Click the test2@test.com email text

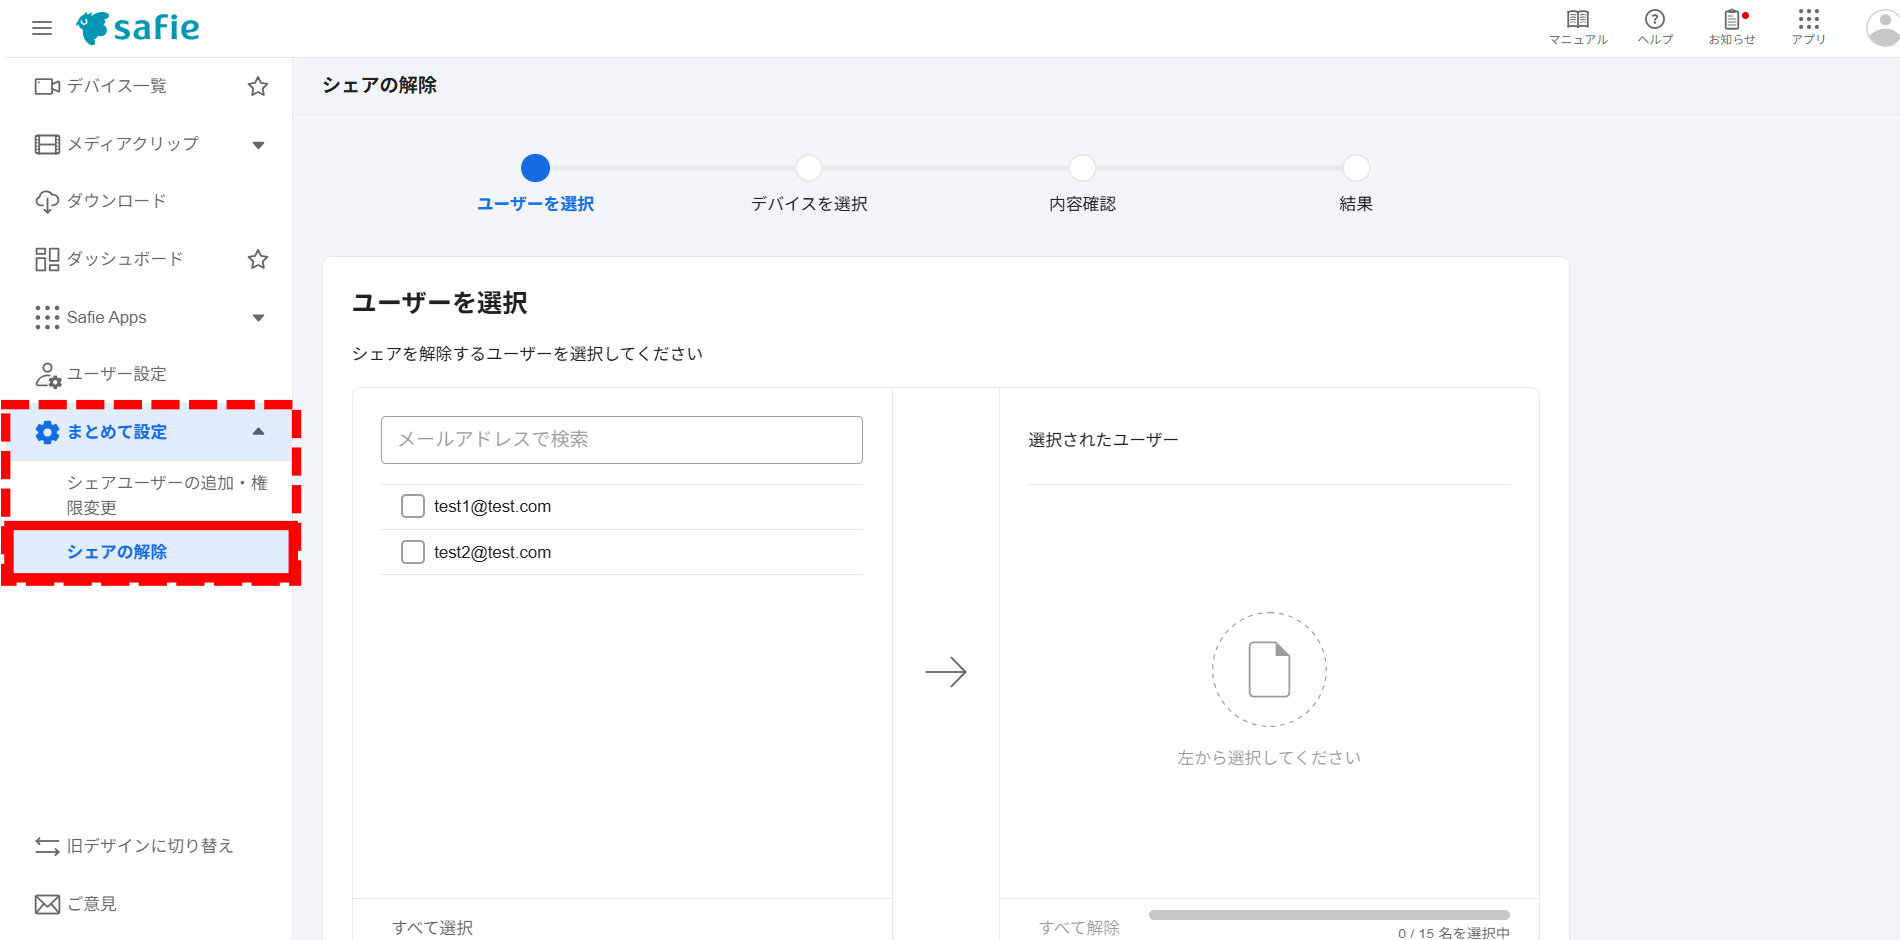492,552
